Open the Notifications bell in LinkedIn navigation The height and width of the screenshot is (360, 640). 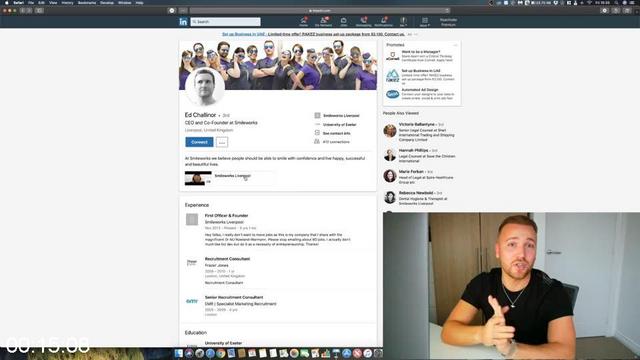pos(383,22)
